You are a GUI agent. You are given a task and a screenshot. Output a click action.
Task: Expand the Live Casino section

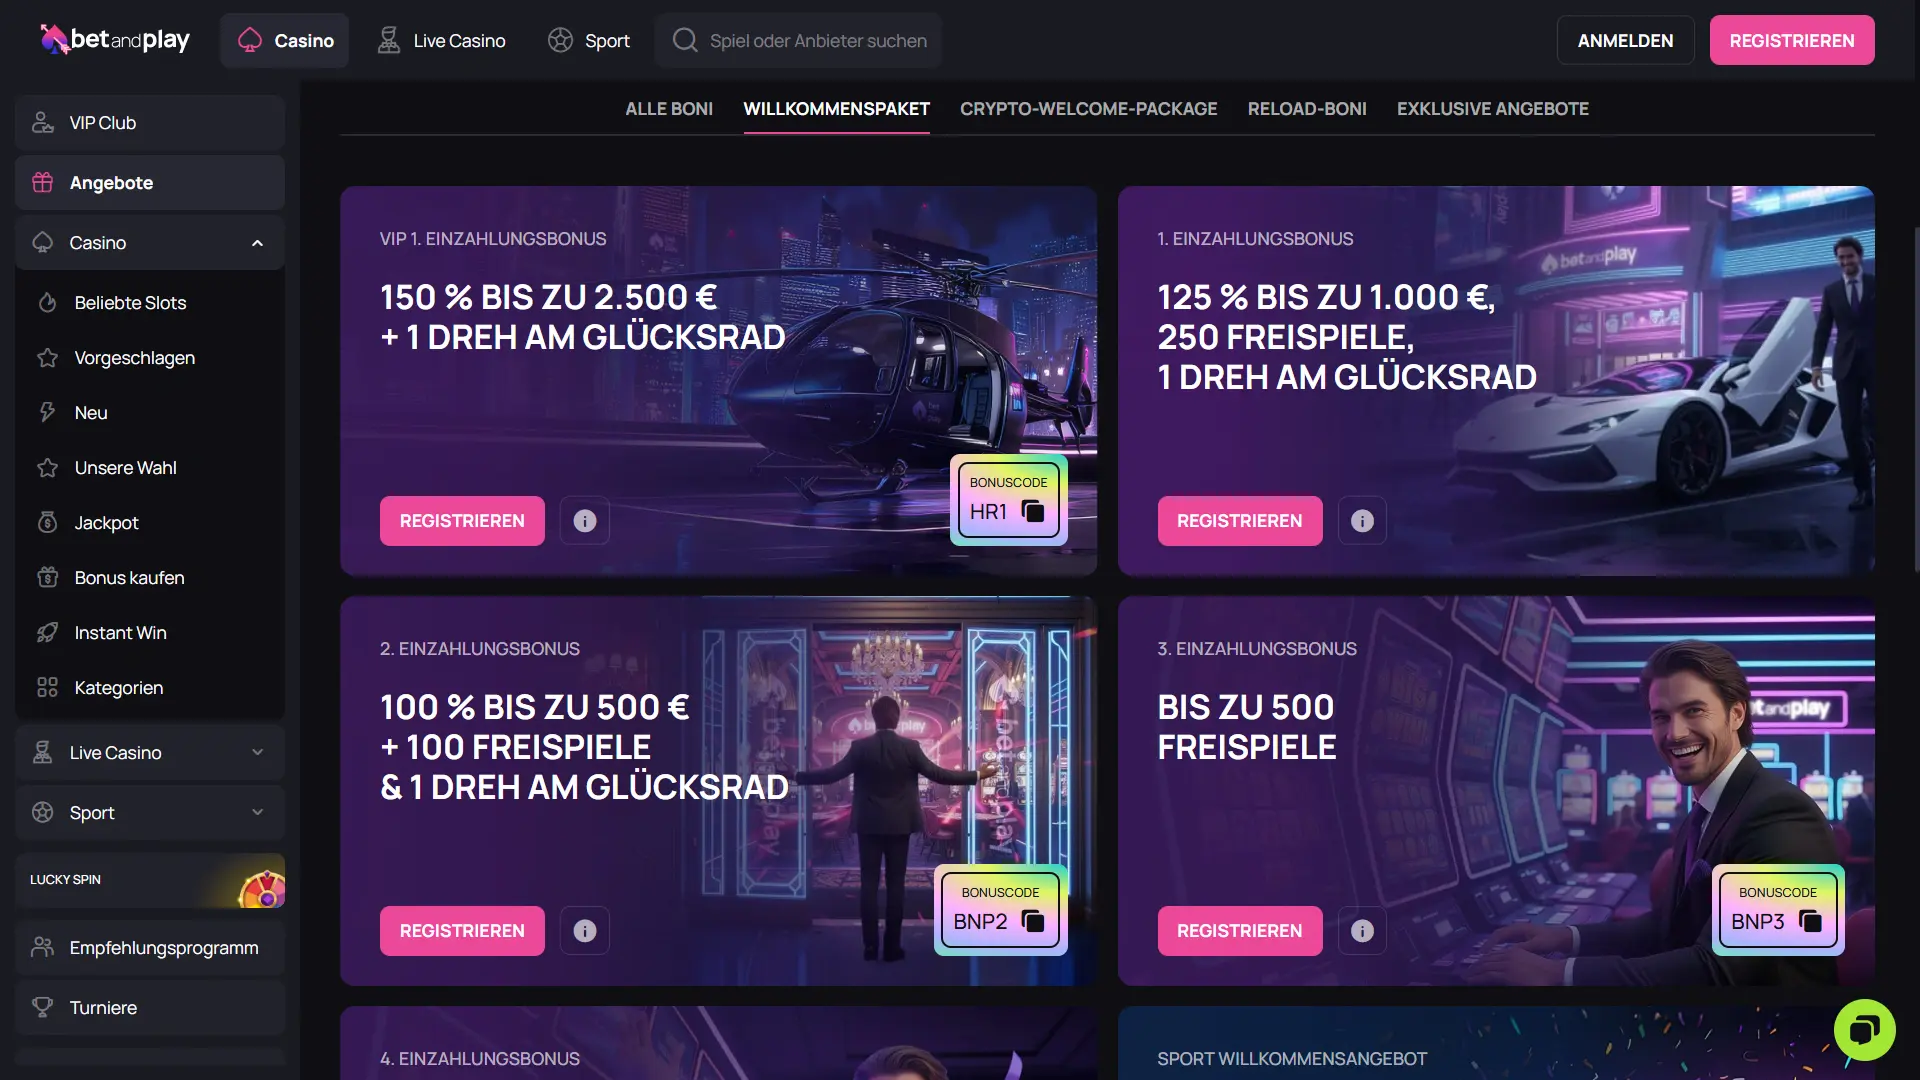point(258,752)
